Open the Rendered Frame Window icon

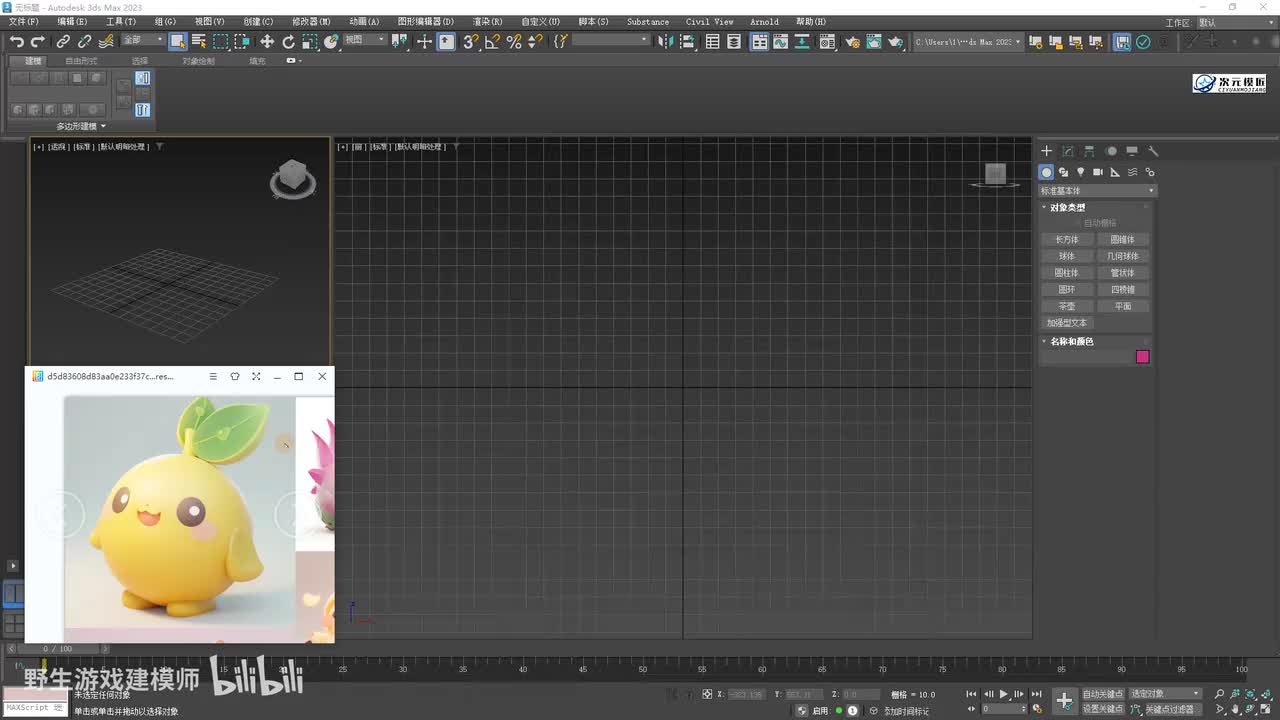click(x=874, y=41)
